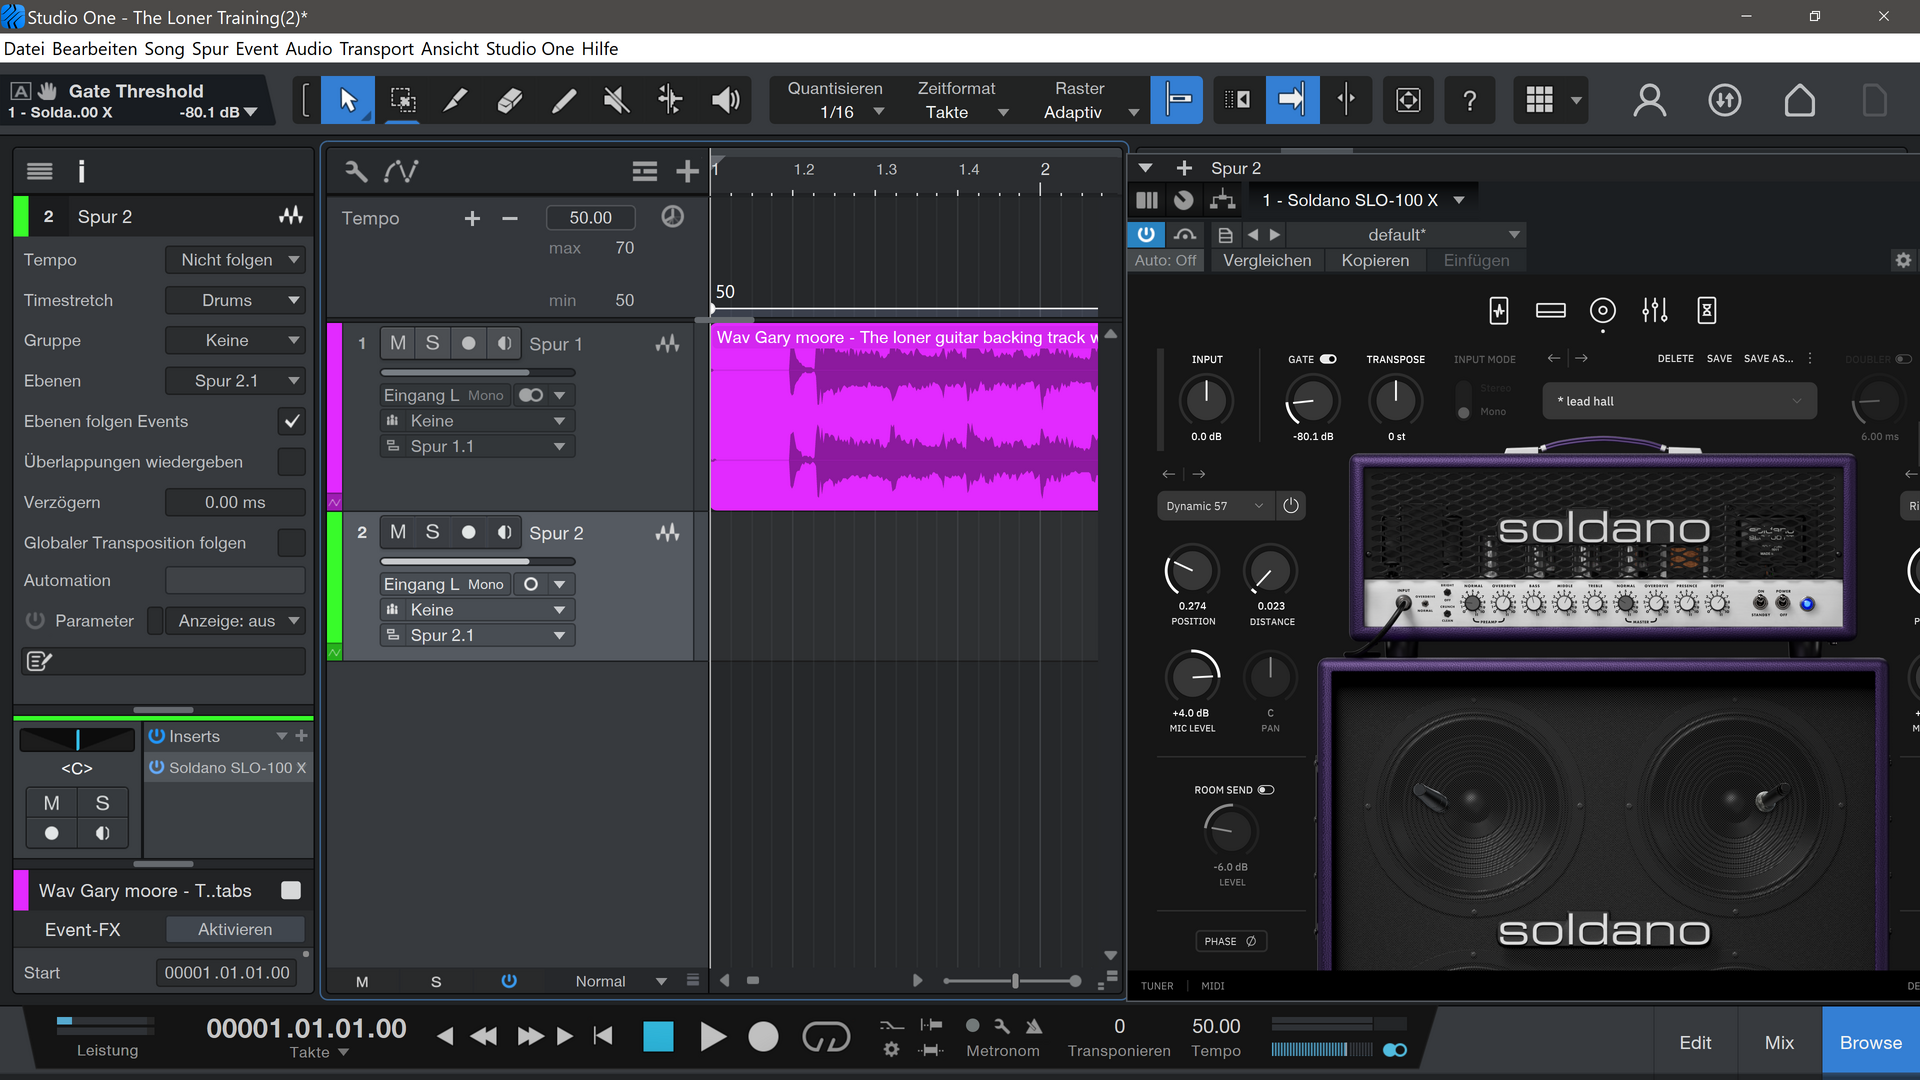Select the Mute tool

coord(617,100)
